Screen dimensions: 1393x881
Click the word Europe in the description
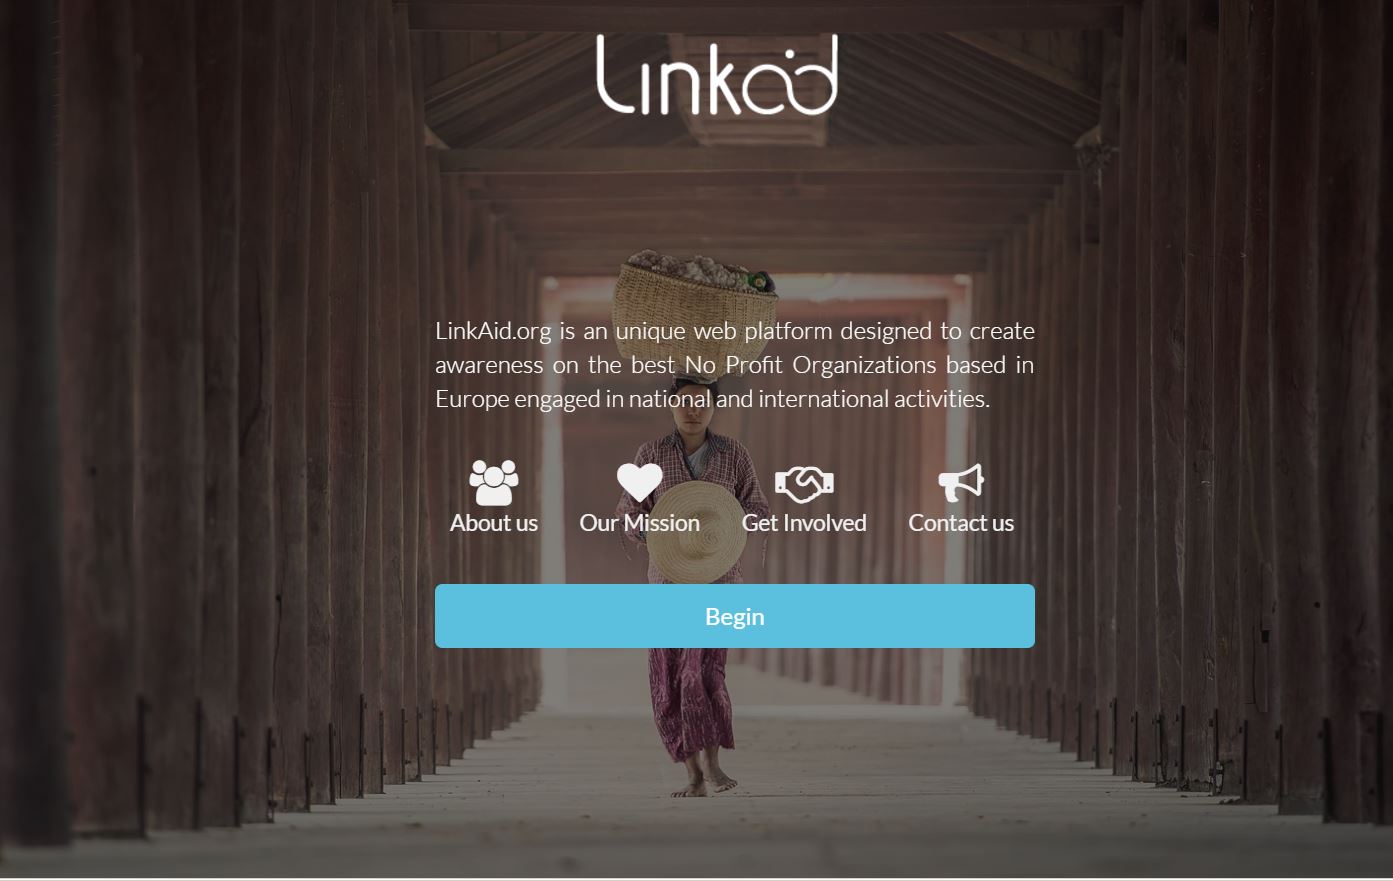click(x=472, y=399)
